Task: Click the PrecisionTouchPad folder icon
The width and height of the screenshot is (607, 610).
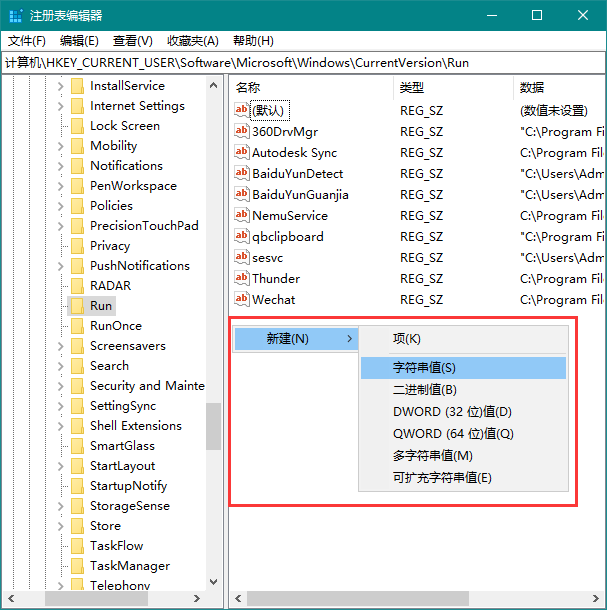Action: [77, 226]
